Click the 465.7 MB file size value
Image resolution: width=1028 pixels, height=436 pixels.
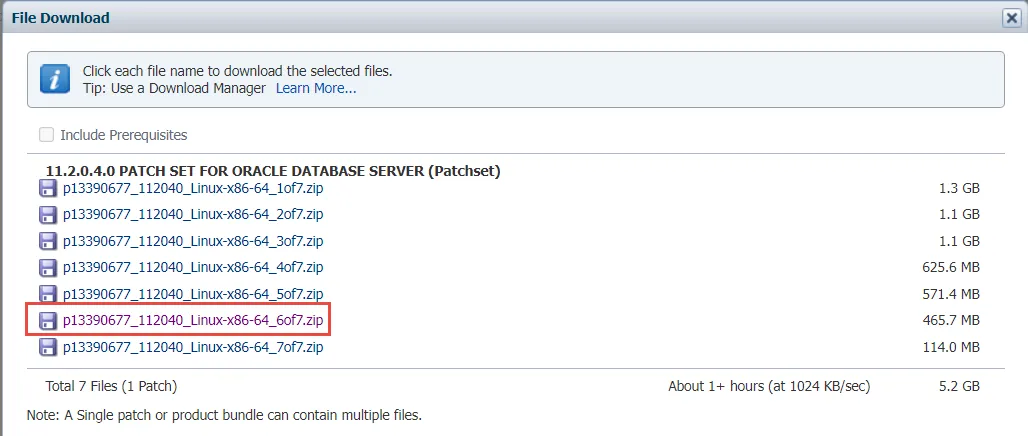[x=951, y=321]
